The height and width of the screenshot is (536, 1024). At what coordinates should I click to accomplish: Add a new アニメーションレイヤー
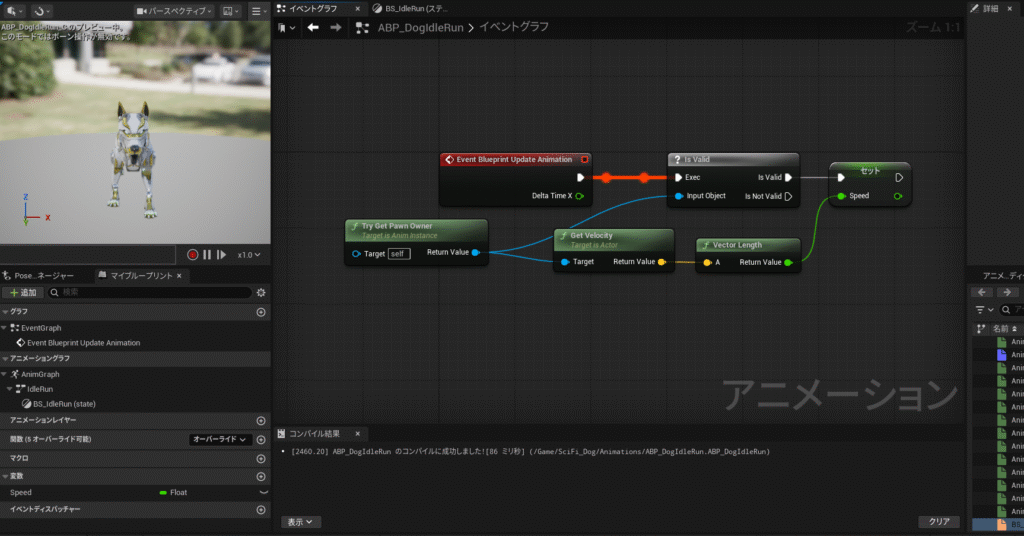click(261, 420)
